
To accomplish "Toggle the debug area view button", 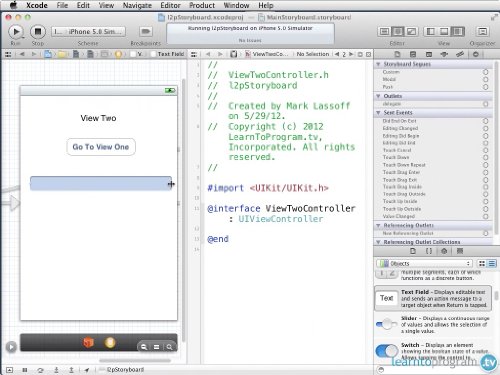I will tap(444, 32).
